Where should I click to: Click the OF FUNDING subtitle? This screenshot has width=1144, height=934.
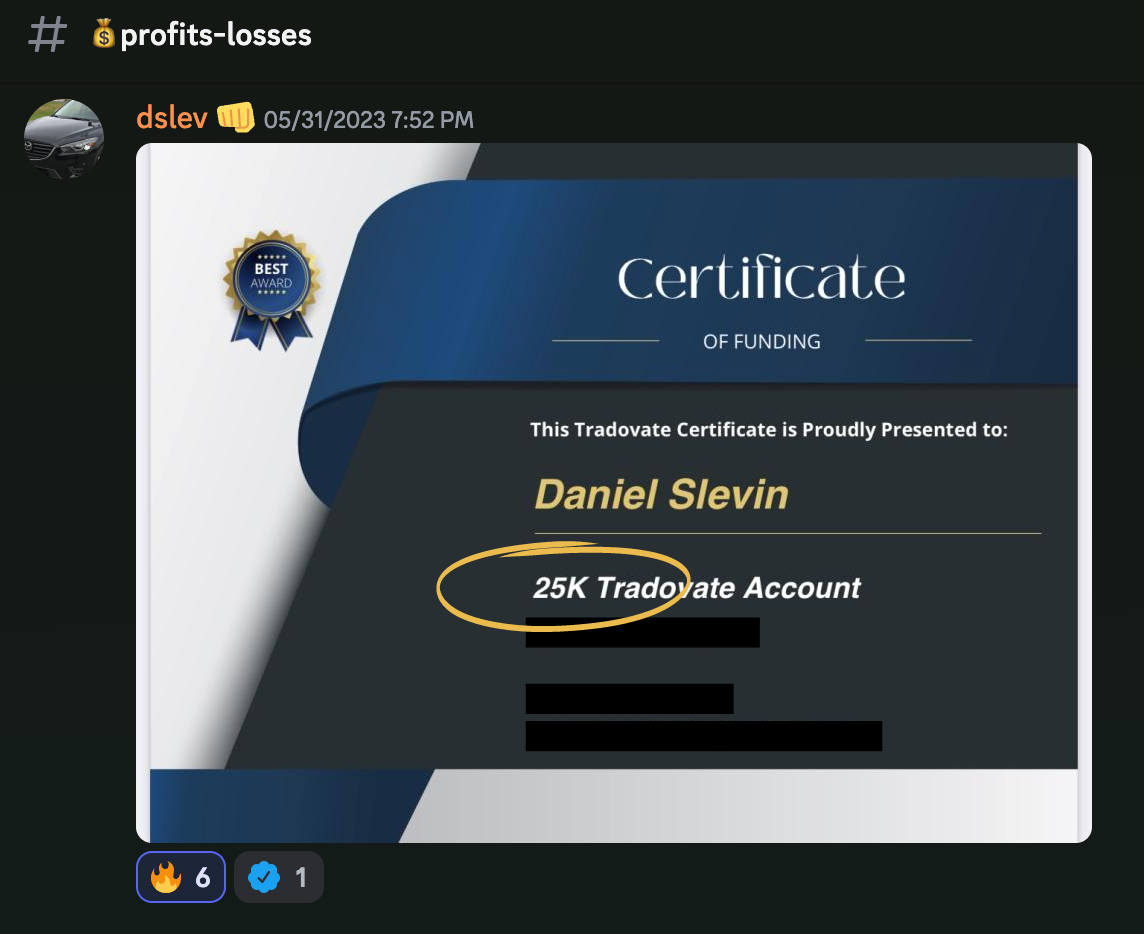[x=762, y=341]
